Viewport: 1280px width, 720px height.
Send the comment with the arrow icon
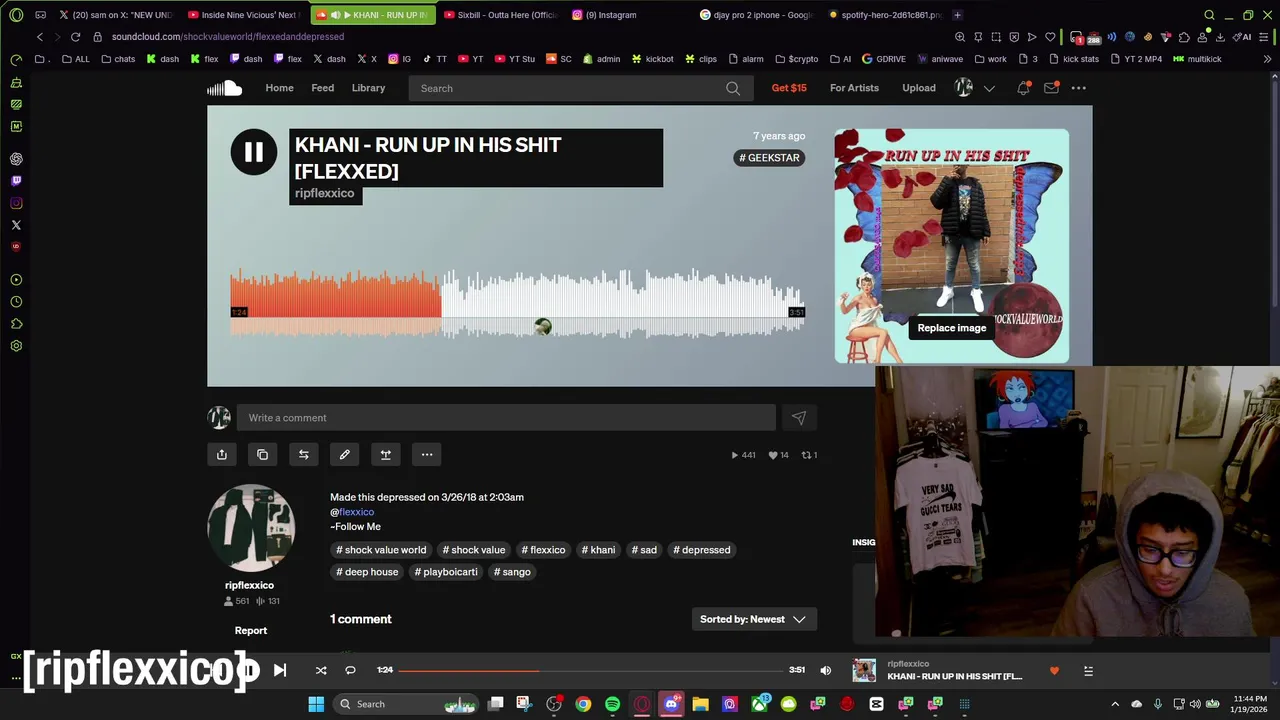798,418
